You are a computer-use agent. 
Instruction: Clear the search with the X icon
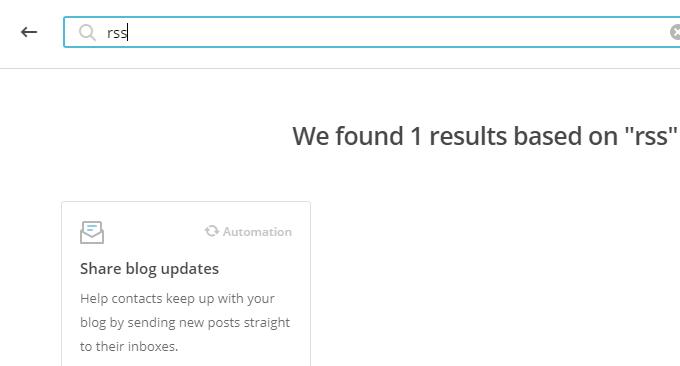[675, 33]
